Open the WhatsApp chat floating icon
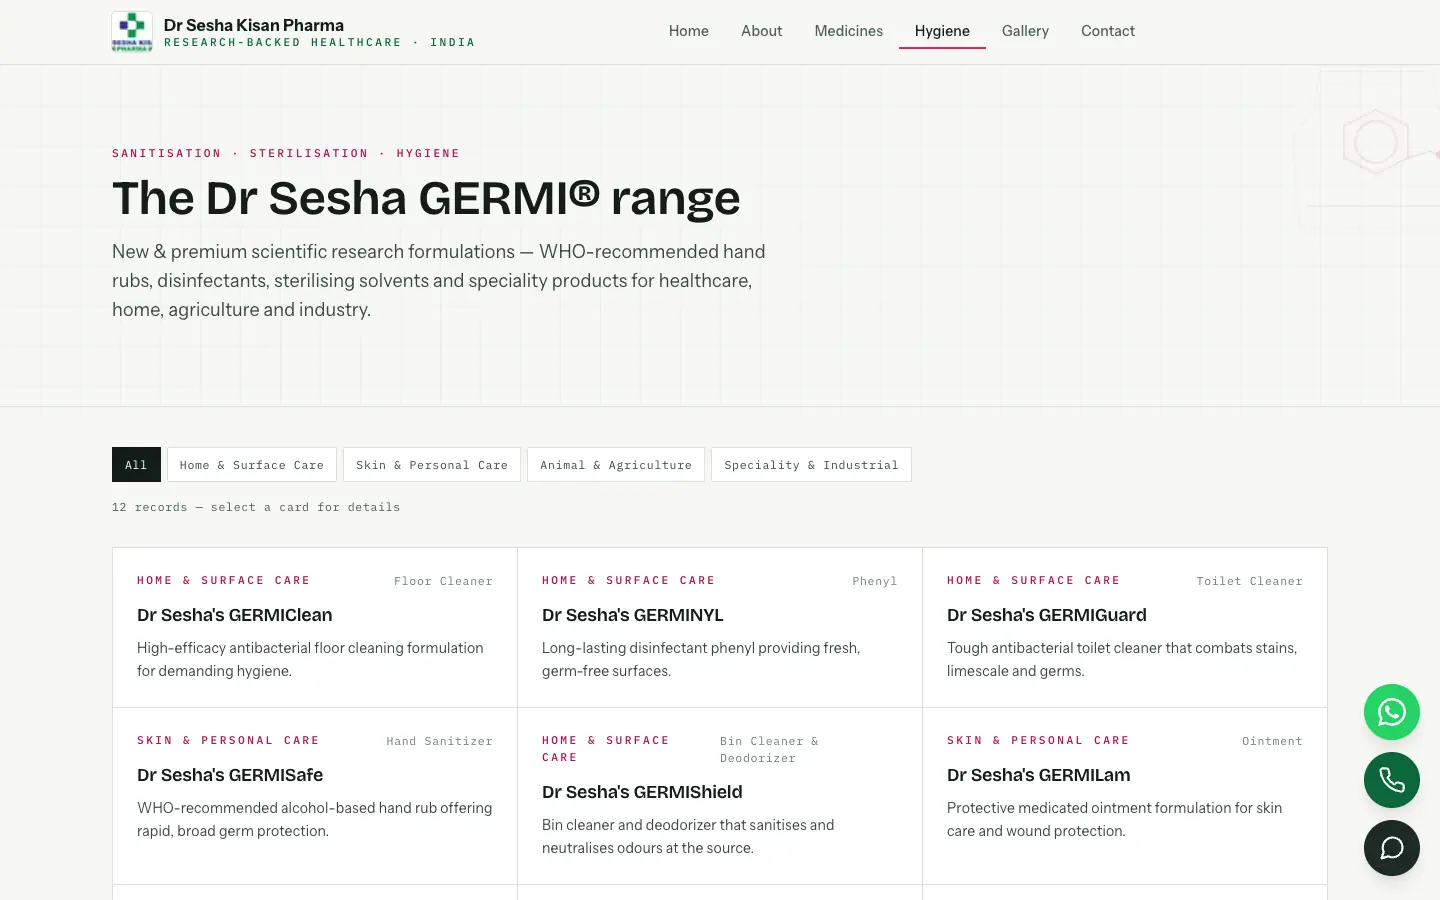1440x900 pixels. point(1392,712)
